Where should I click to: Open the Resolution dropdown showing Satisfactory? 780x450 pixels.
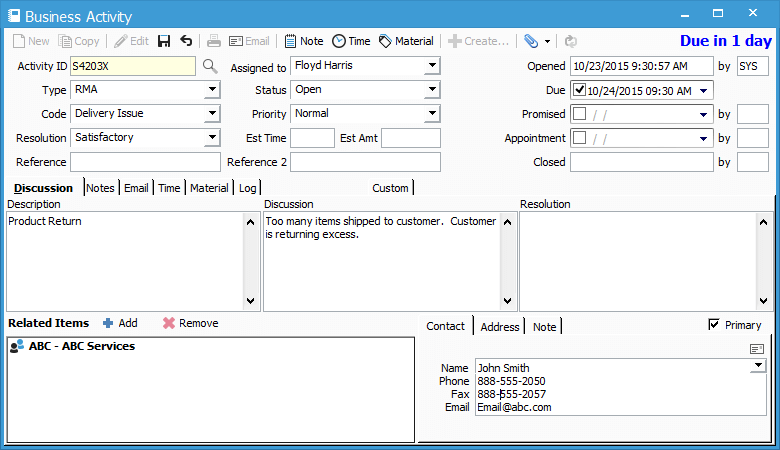[x=212, y=137]
